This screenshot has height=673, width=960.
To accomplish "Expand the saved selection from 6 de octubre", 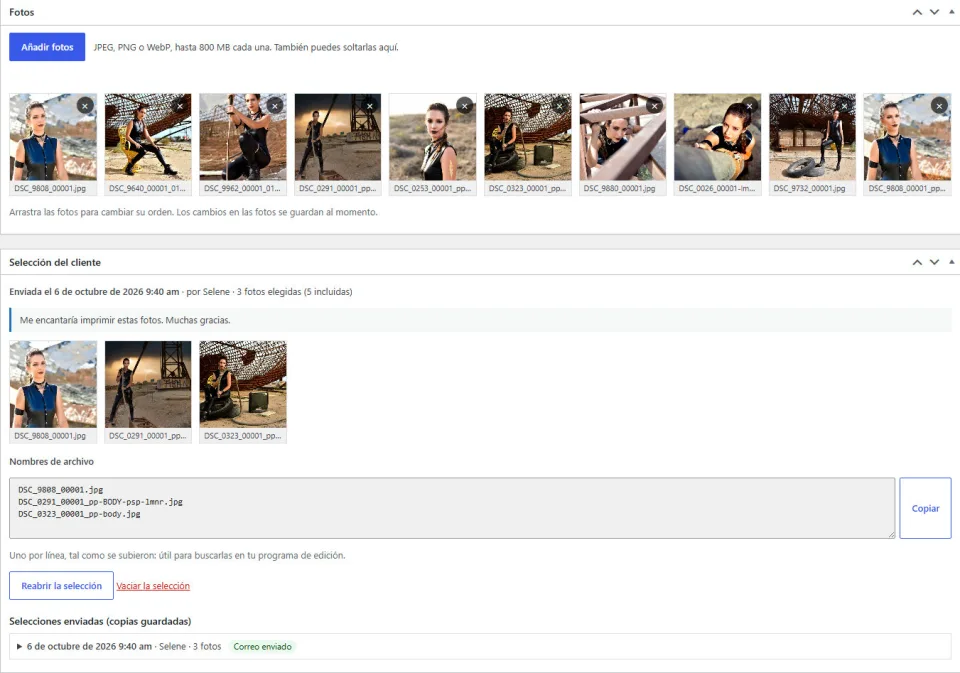I will click(x=20, y=647).
